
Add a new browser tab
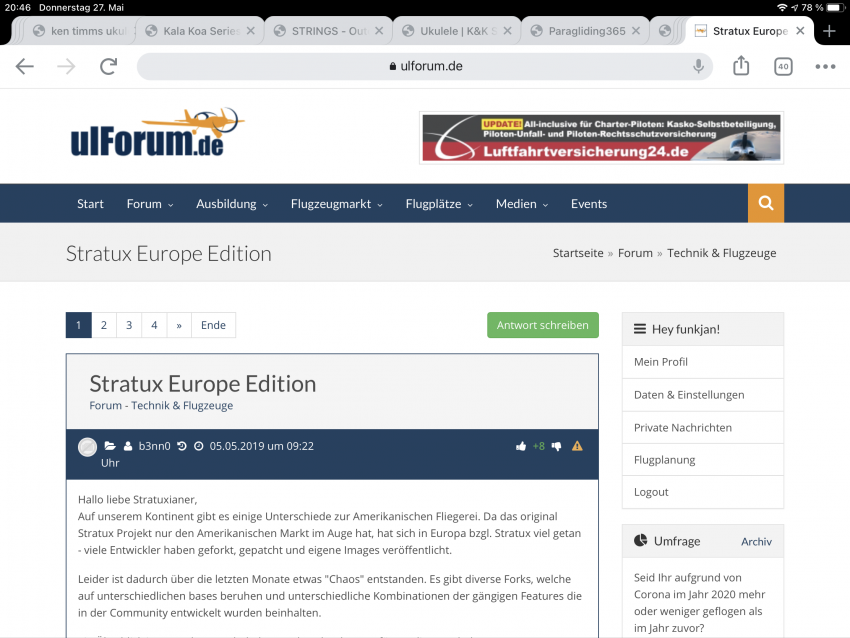coord(829,31)
